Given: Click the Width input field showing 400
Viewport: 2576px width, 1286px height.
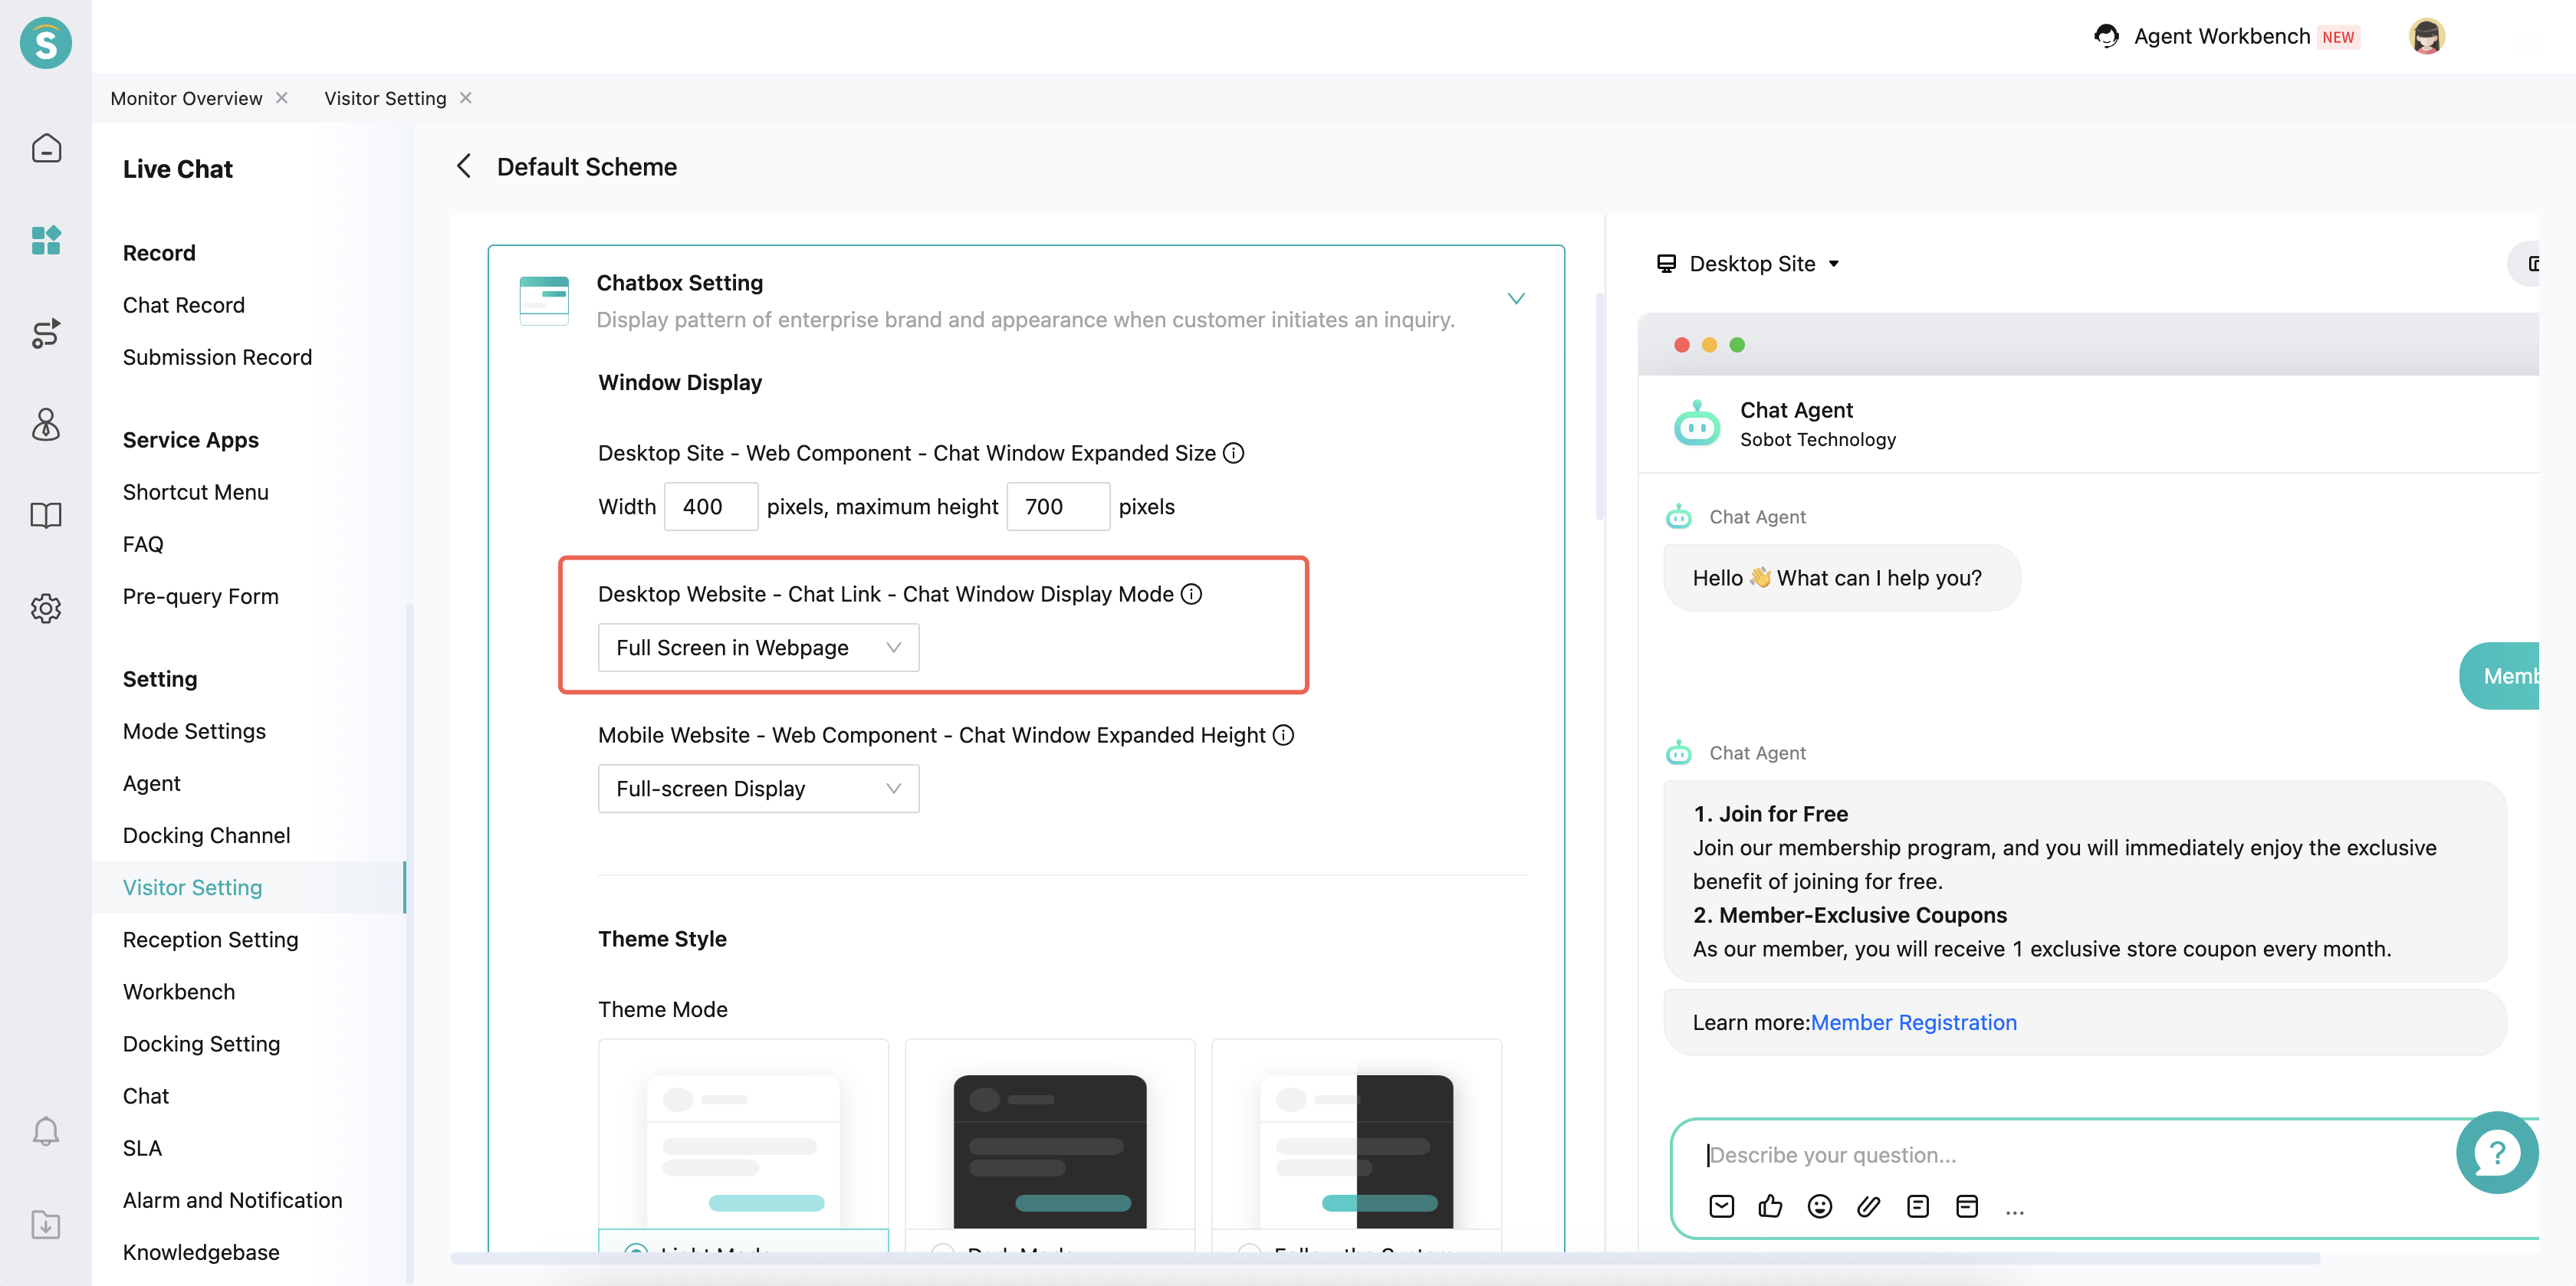Looking at the screenshot, I should (x=710, y=507).
